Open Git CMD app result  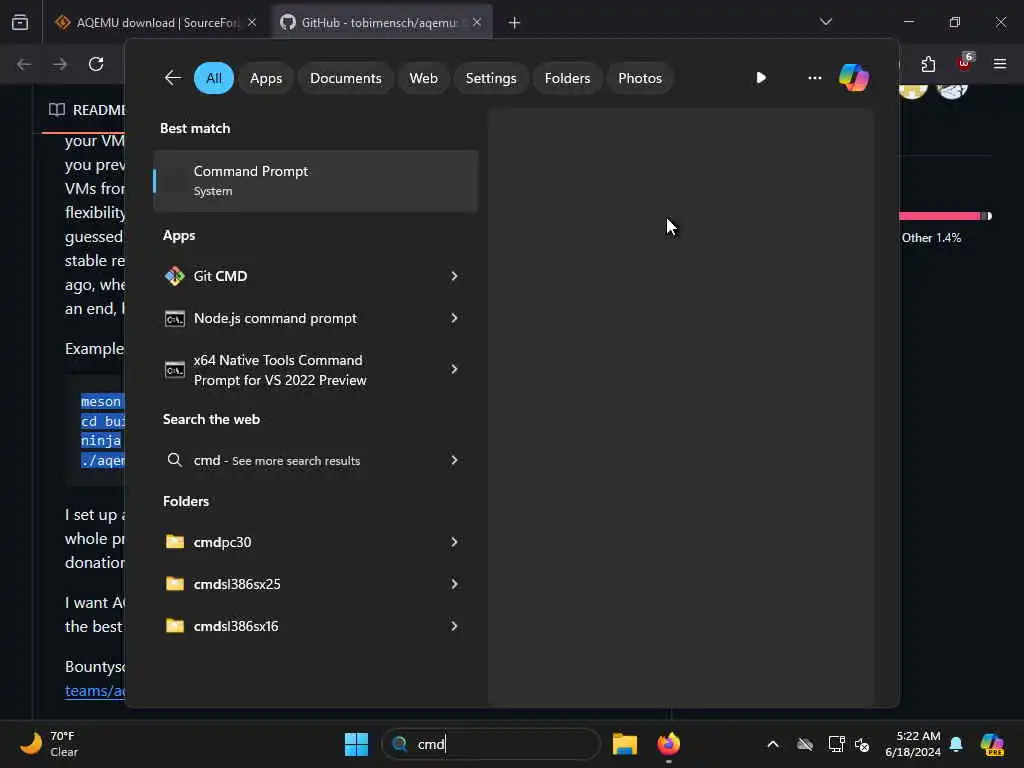click(x=315, y=276)
